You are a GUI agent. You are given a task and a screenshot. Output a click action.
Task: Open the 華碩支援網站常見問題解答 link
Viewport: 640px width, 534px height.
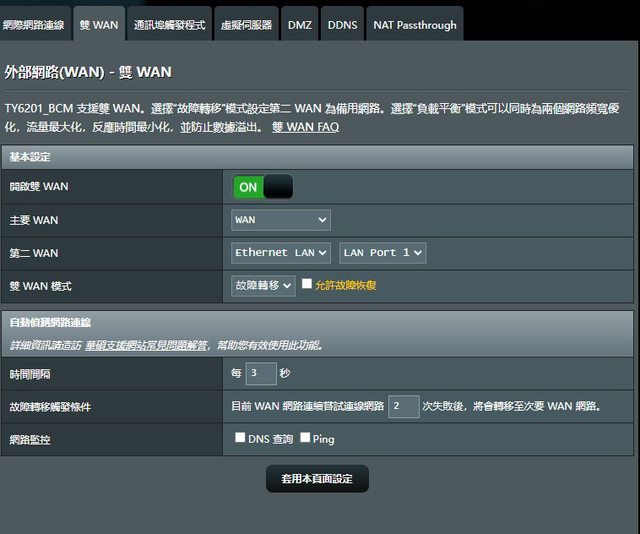coord(146,345)
